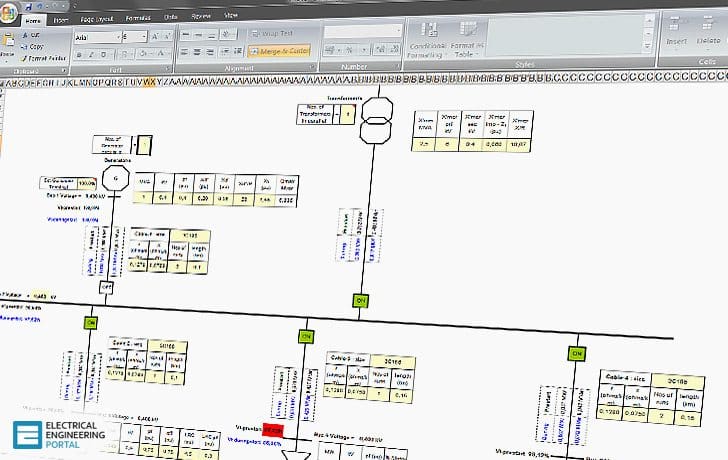The height and width of the screenshot is (460, 728).
Task: Select the red Vbus value cell near the bottom
Action: (x=273, y=430)
